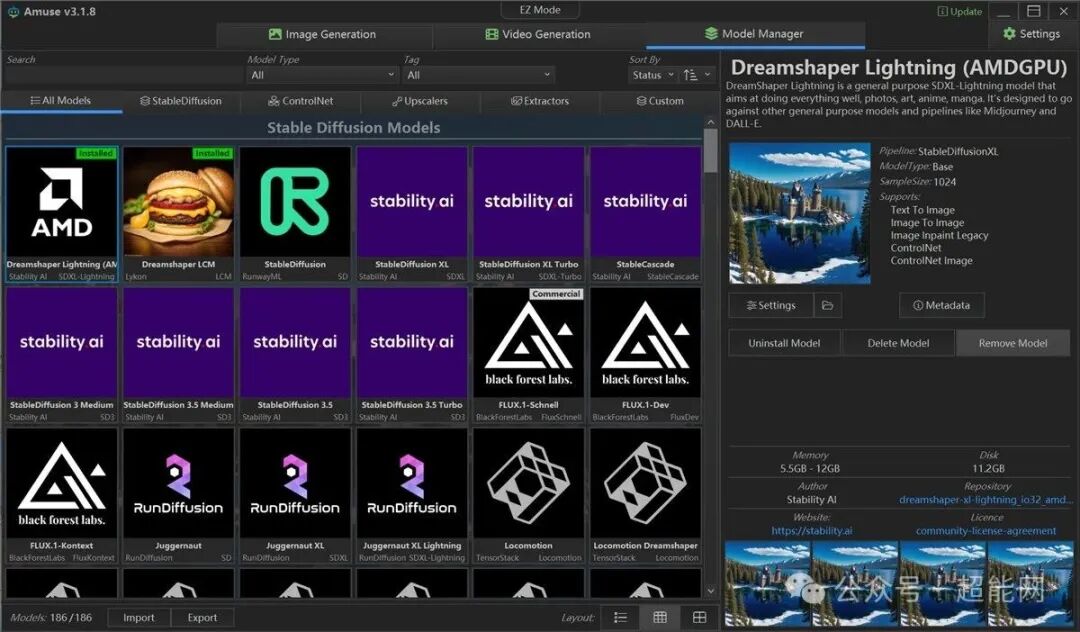Open the model folder icon

[x=827, y=305]
